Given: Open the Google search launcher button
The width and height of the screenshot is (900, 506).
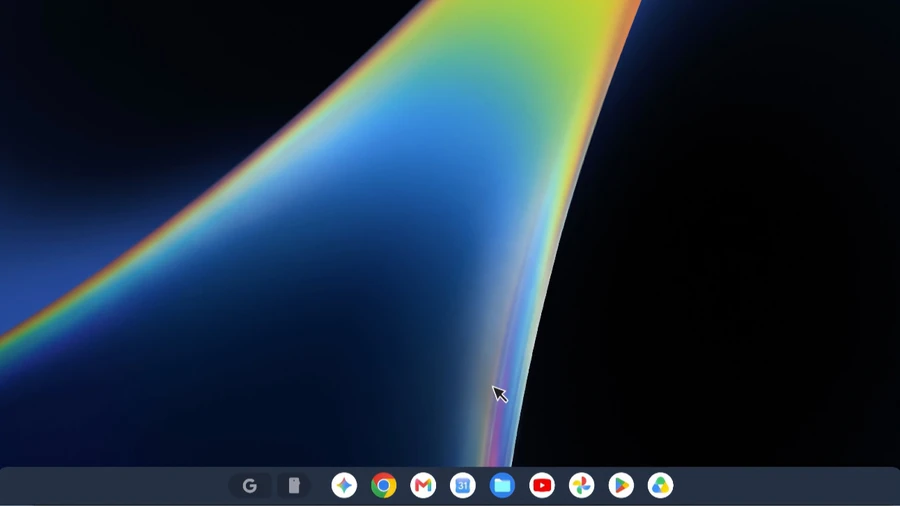Looking at the screenshot, I should click(x=250, y=486).
